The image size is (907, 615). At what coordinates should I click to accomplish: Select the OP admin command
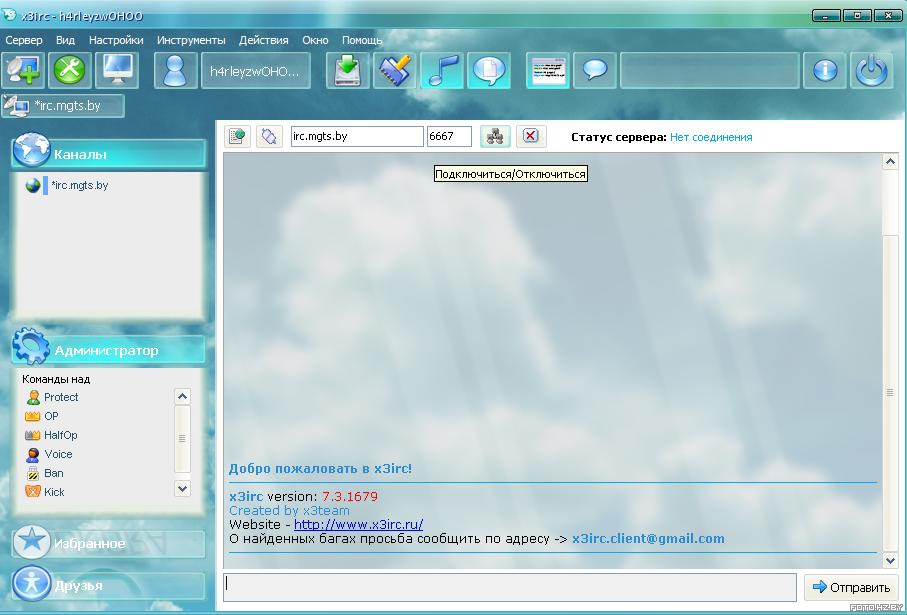[51, 416]
